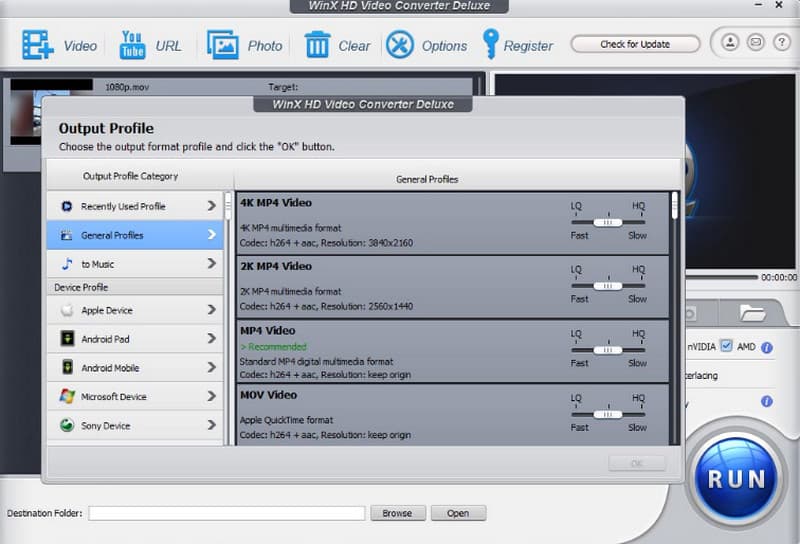Screen dimensions: 800x544
Task: Open the YouTube URL downloader icon
Action: coord(132,45)
